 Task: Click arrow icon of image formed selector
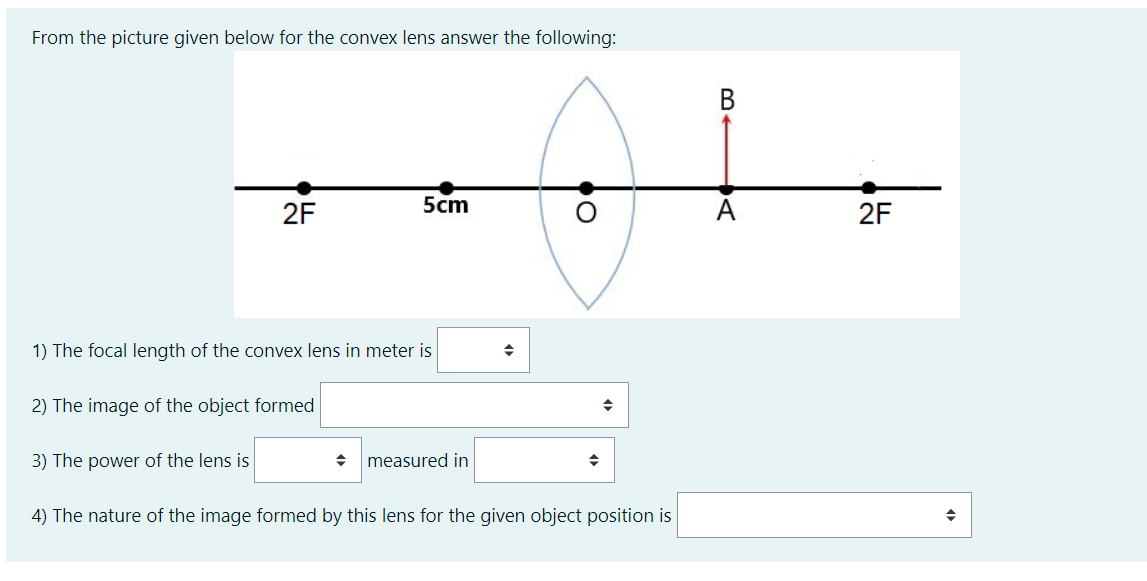(x=607, y=405)
